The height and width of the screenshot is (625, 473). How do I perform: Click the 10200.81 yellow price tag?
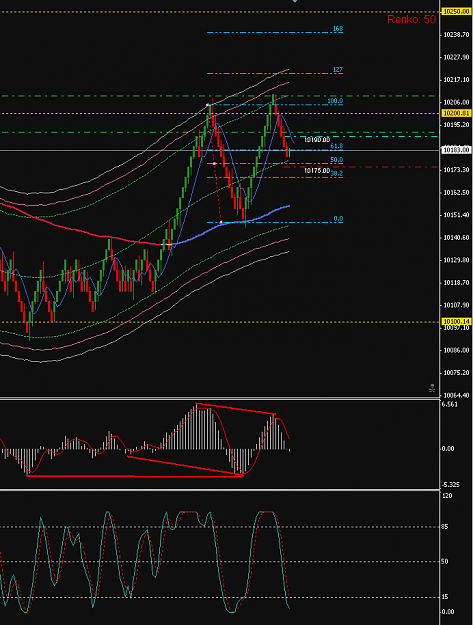point(457,114)
